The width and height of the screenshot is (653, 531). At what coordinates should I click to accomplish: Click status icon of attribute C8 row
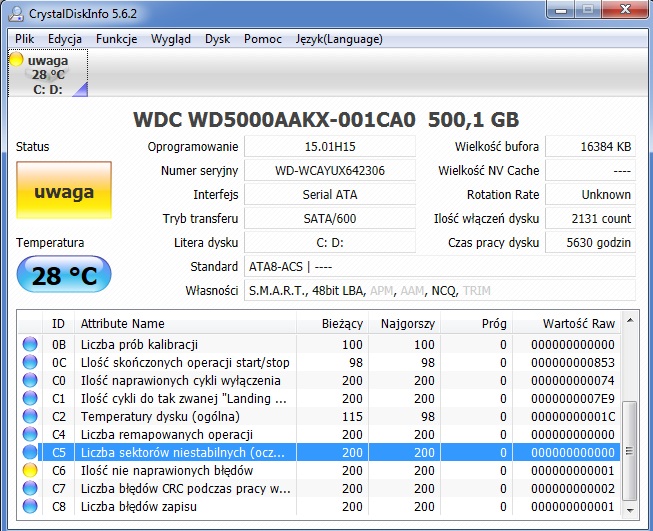tap(30, 506)
